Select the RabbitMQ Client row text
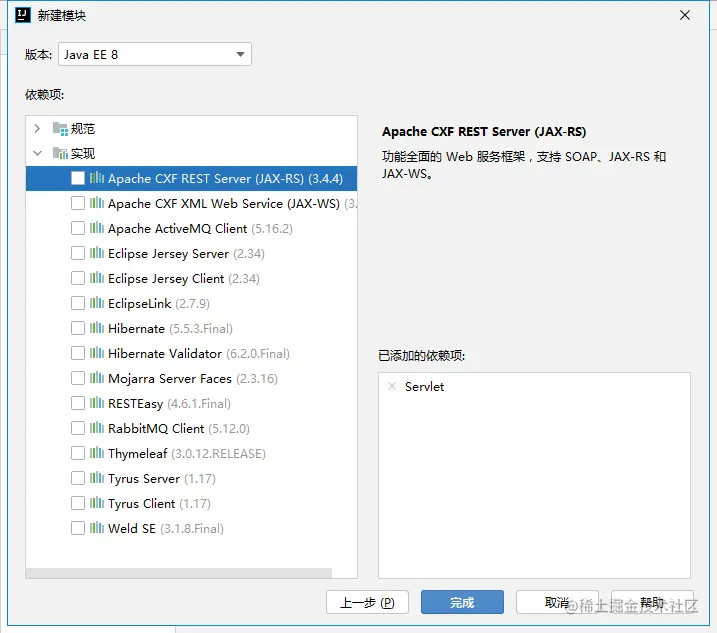Viewport: 717px width, 633px height. tap(179, 429)
